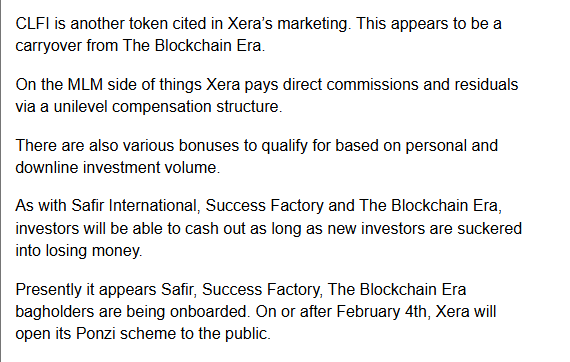Click "bagholders are being onboarded" text

132,312
